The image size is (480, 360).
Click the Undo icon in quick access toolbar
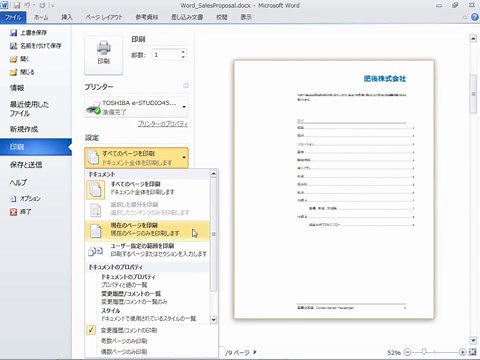pos(27,5)
